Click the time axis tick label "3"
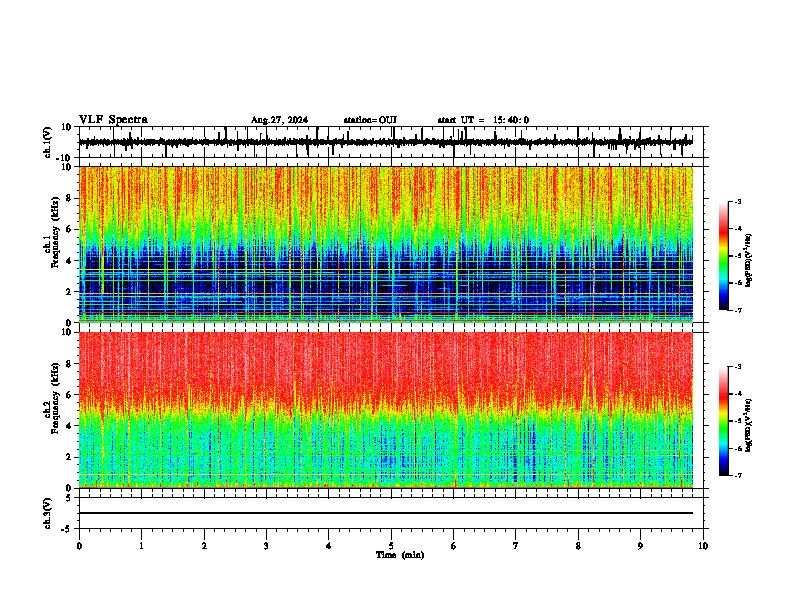The height and width of the screenshot is (612, 792). pos(266,546)
